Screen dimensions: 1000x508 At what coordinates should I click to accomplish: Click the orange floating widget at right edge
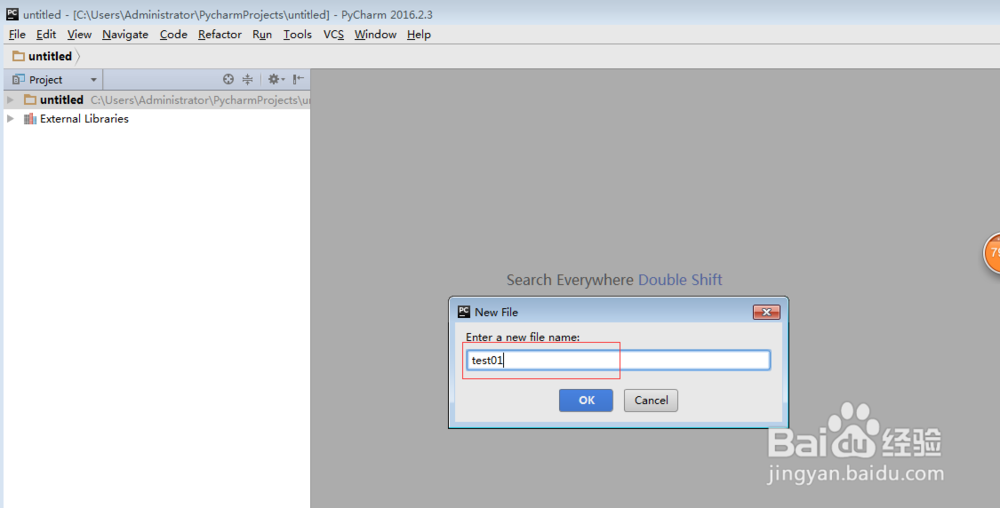point(992,253)
